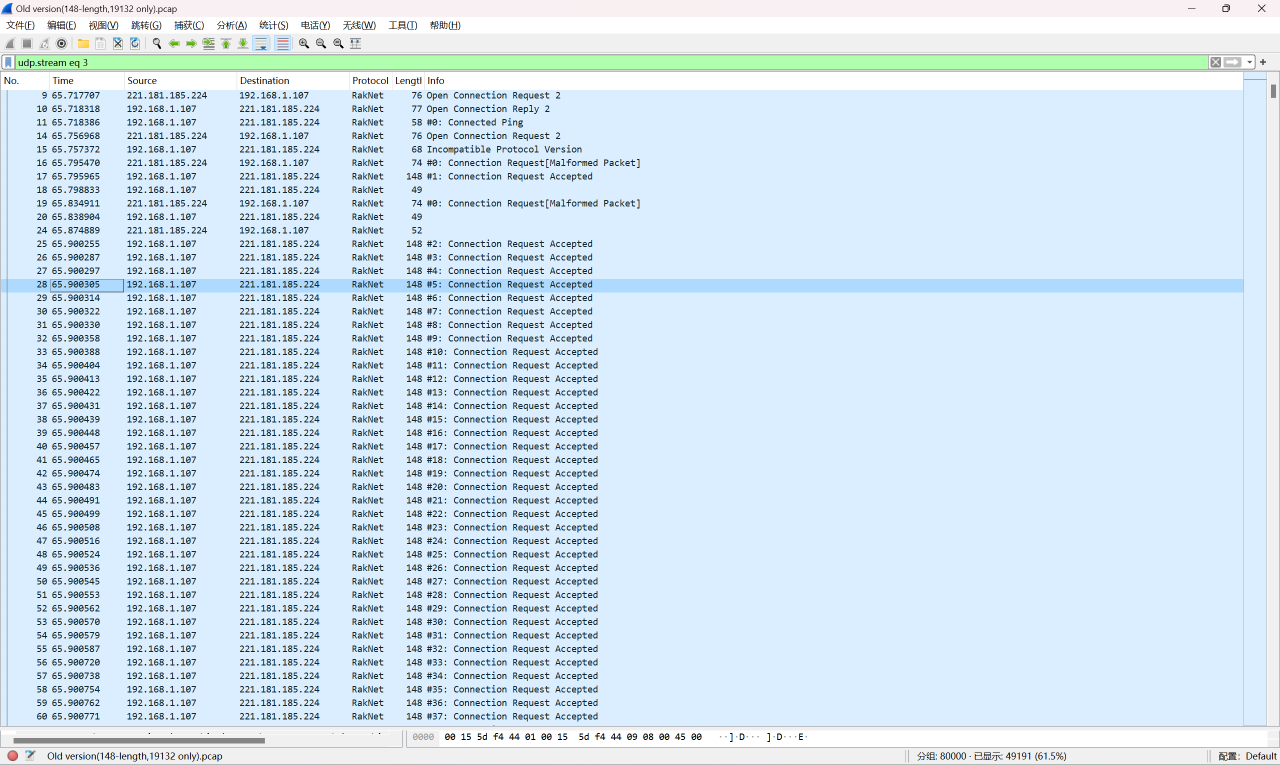Open the 分析(A) menu

point(231,25)
